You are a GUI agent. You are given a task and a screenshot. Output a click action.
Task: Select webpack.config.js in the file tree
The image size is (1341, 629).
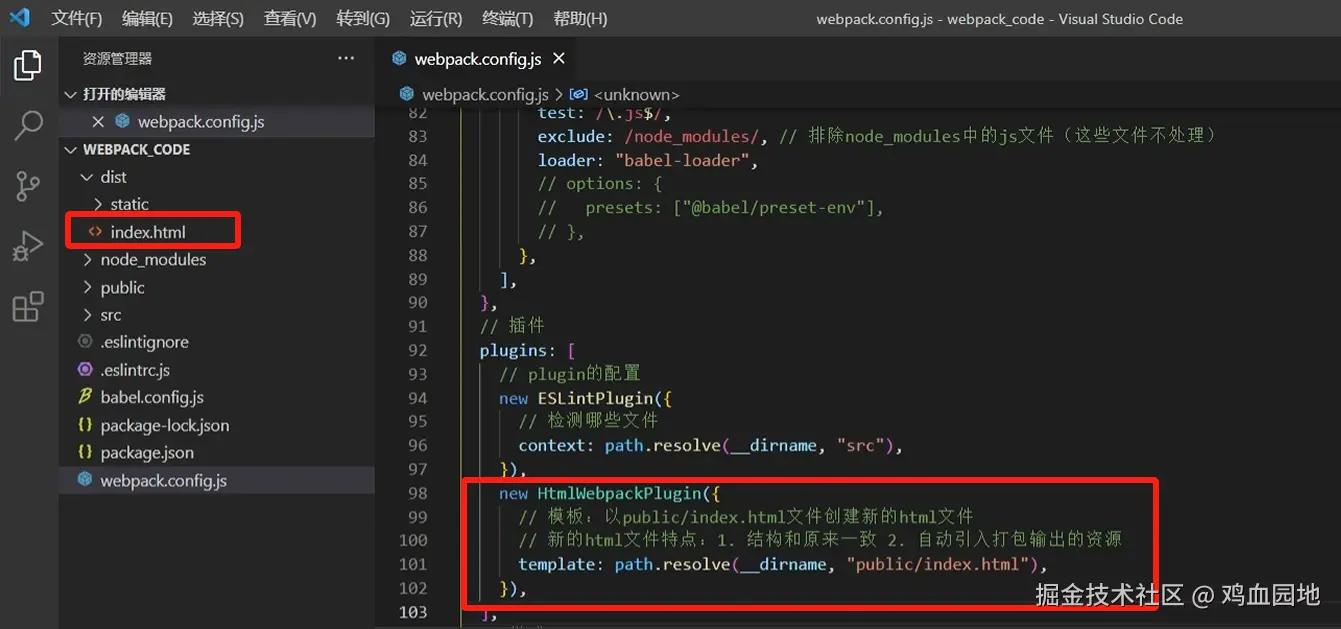click(163, 481)
